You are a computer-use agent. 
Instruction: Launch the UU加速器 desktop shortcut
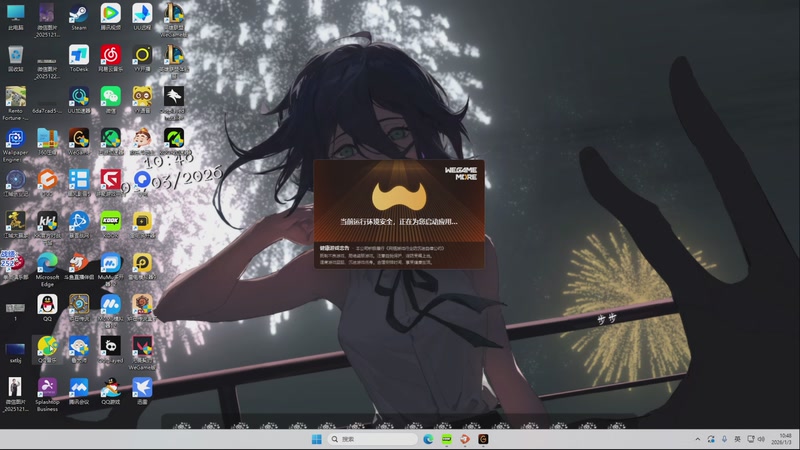(x=79, y=100)
